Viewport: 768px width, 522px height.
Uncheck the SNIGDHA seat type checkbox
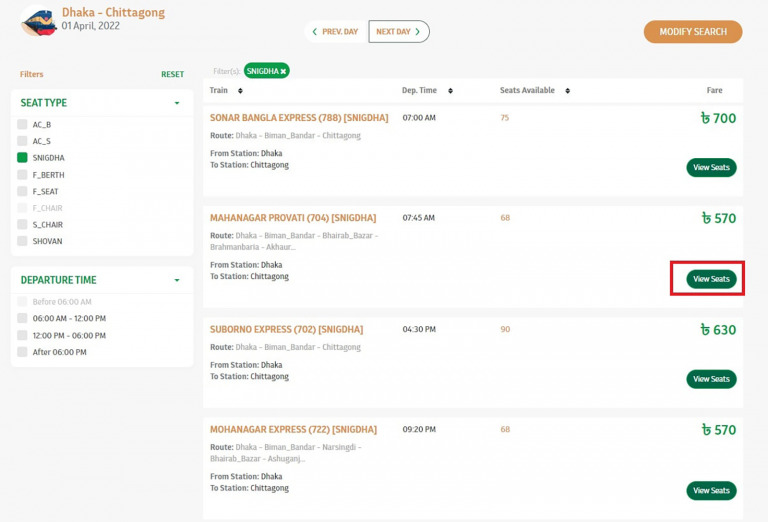(x=22, y=158)
